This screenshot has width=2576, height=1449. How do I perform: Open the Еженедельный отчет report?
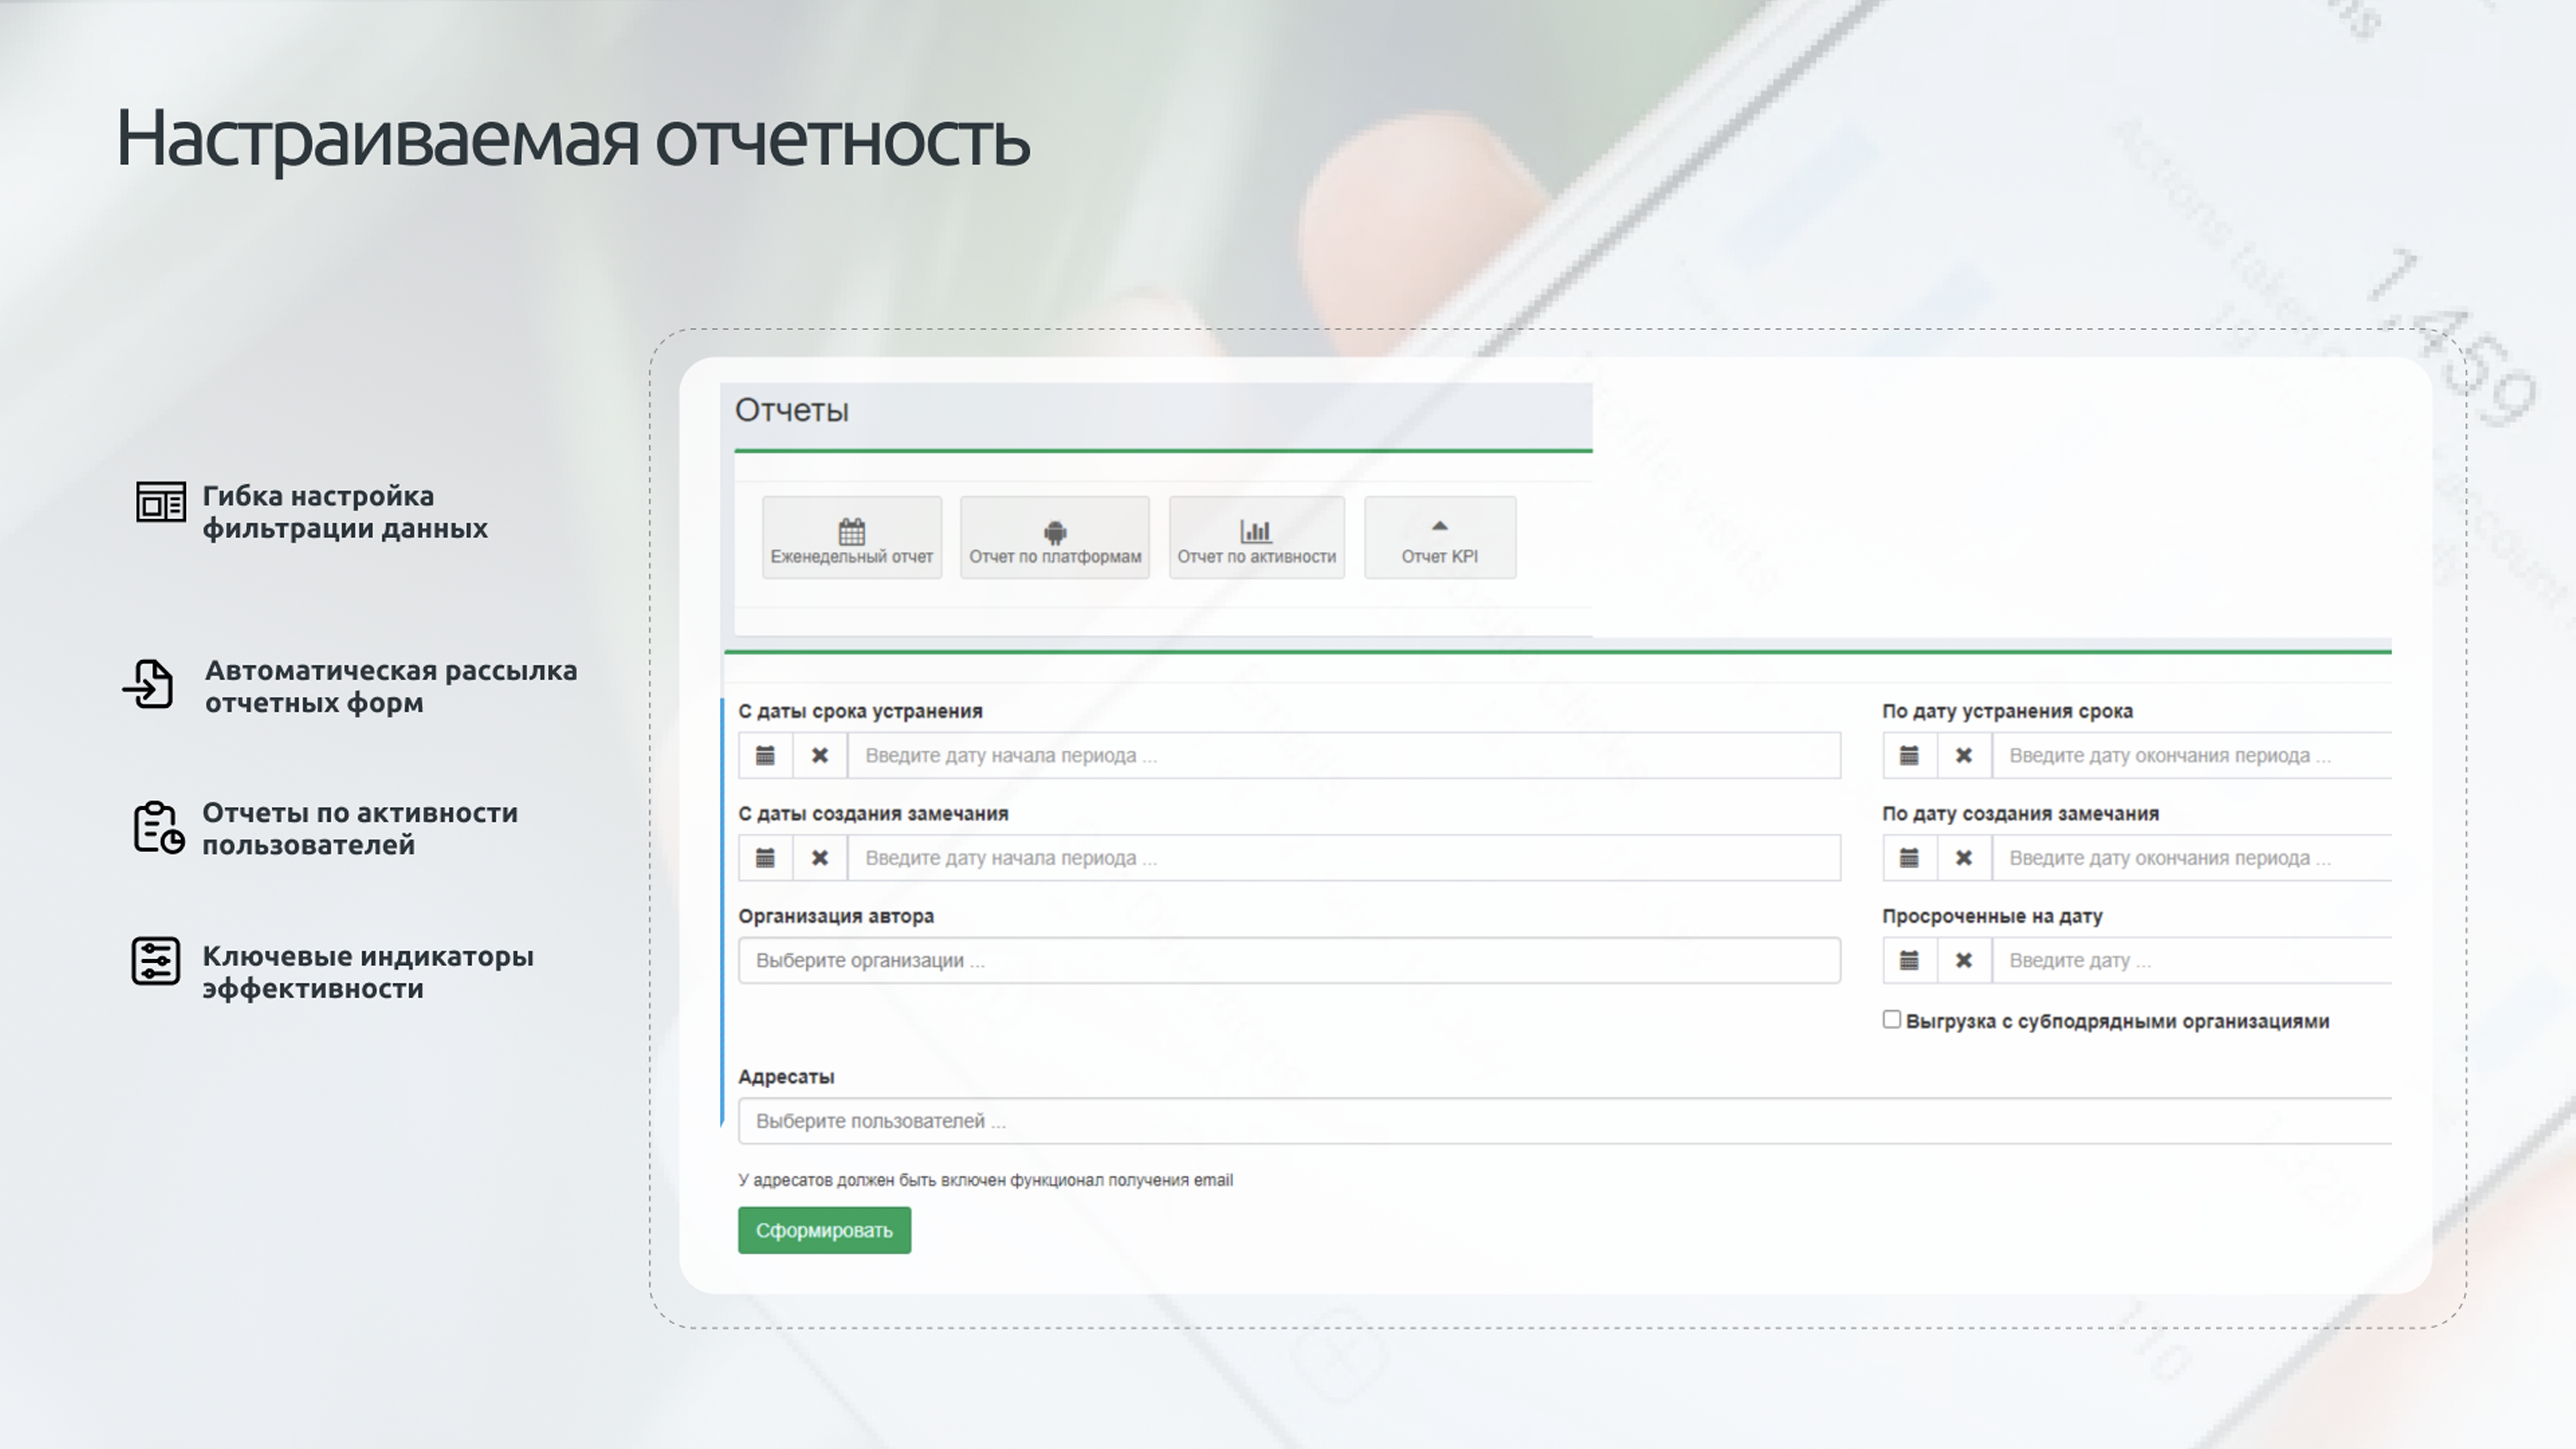851,537
